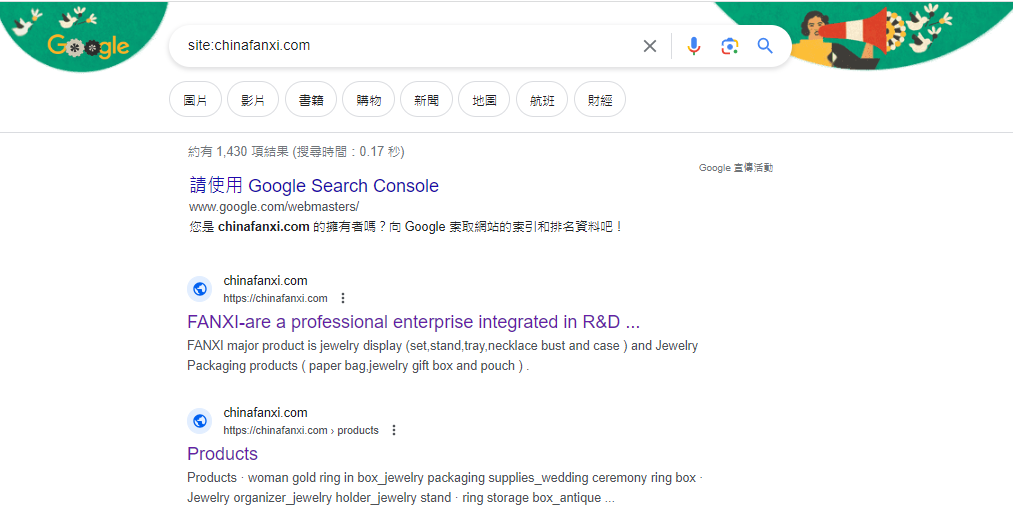1013x522 pixels.
Task: Open three-dot menu beside chinafanxi.com › products
Action: pos(394,430)
